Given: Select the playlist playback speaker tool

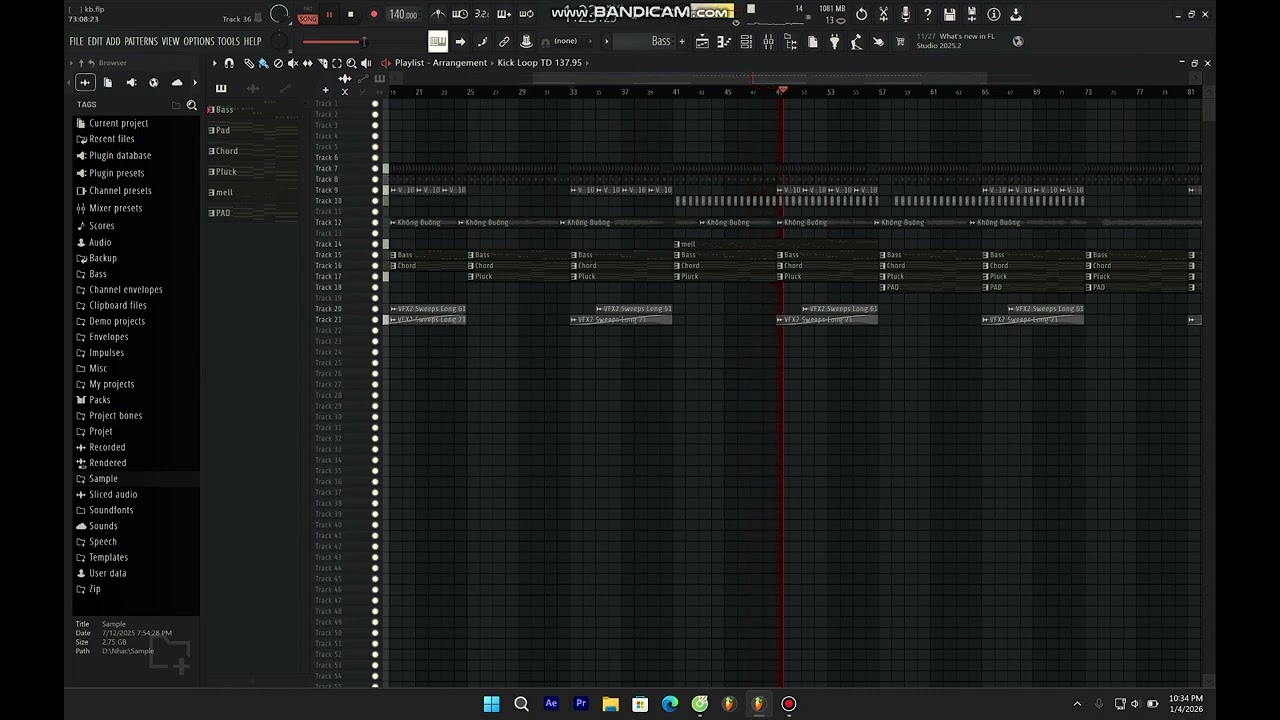Looking at the screenshot, I should pyautogui.click(x=366, y=62).
